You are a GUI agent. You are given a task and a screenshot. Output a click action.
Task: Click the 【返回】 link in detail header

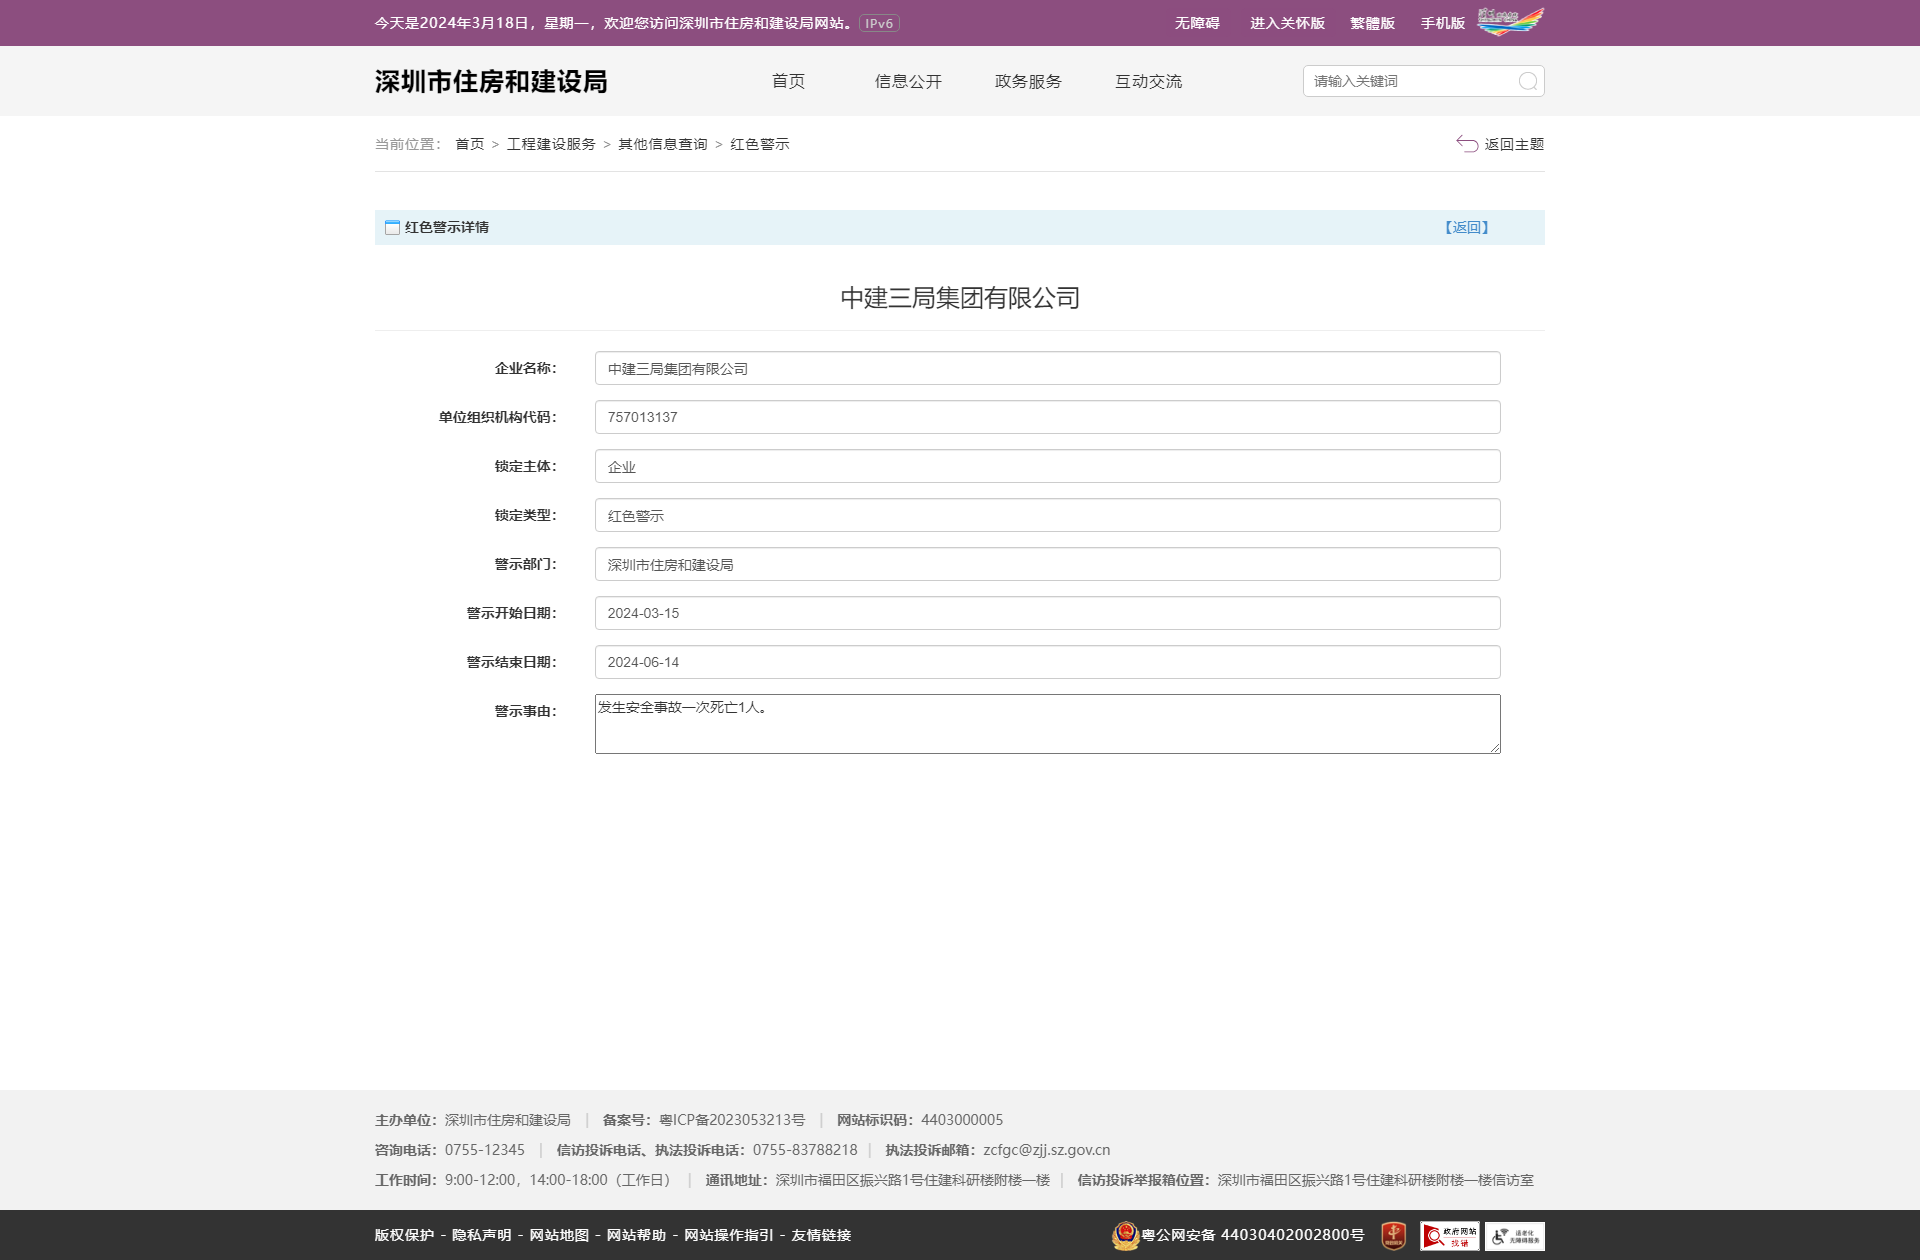click(x=1467, y=227)
